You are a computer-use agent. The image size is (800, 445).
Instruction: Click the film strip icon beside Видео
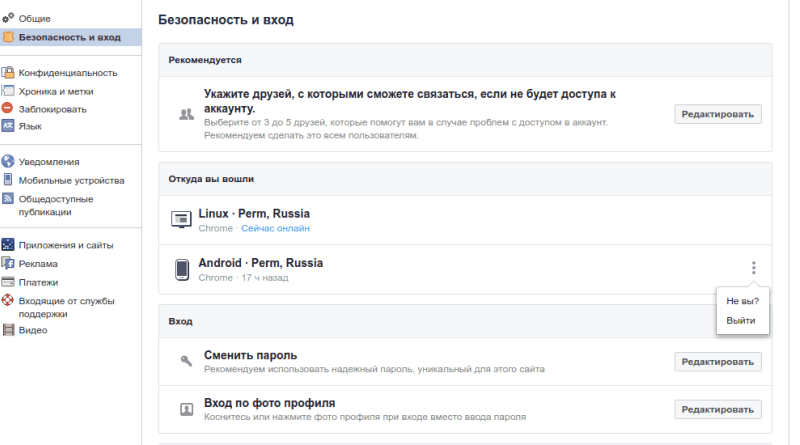point(8,330)
